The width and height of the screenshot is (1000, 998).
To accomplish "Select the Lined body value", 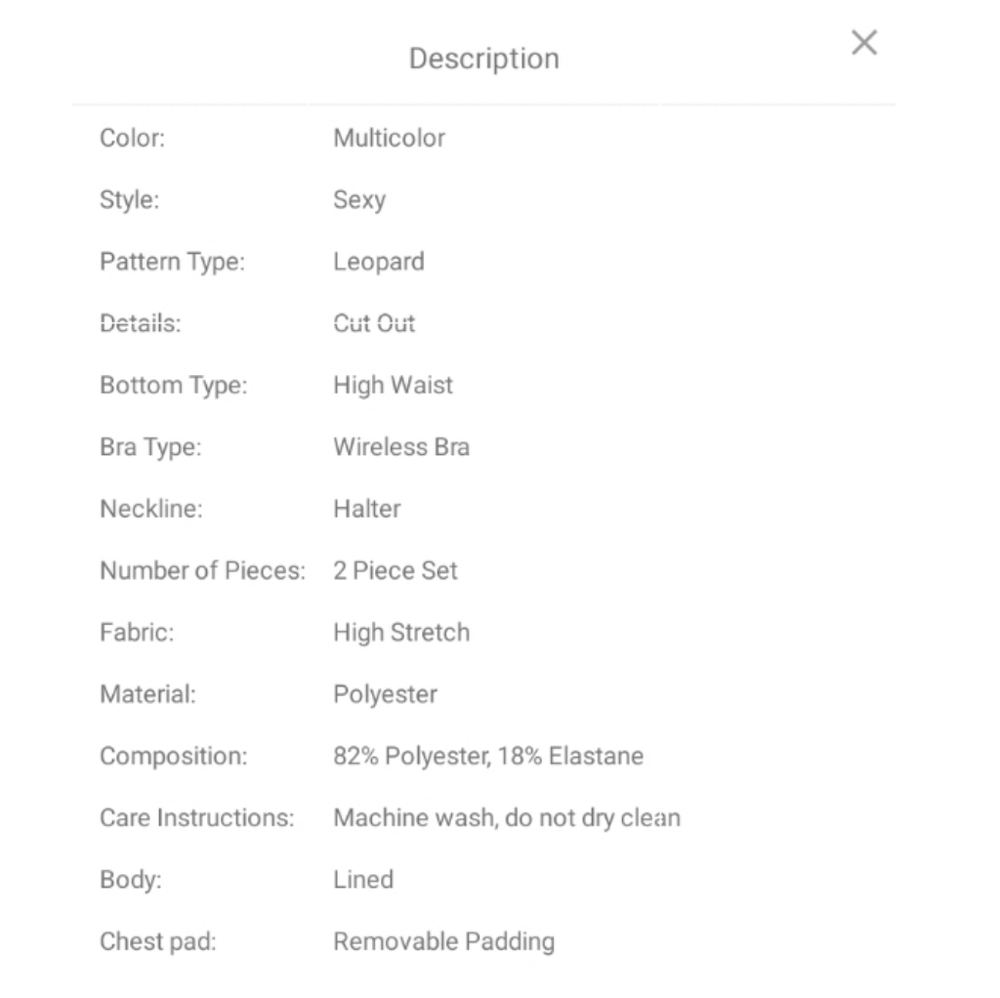I will tap(363, 880).
